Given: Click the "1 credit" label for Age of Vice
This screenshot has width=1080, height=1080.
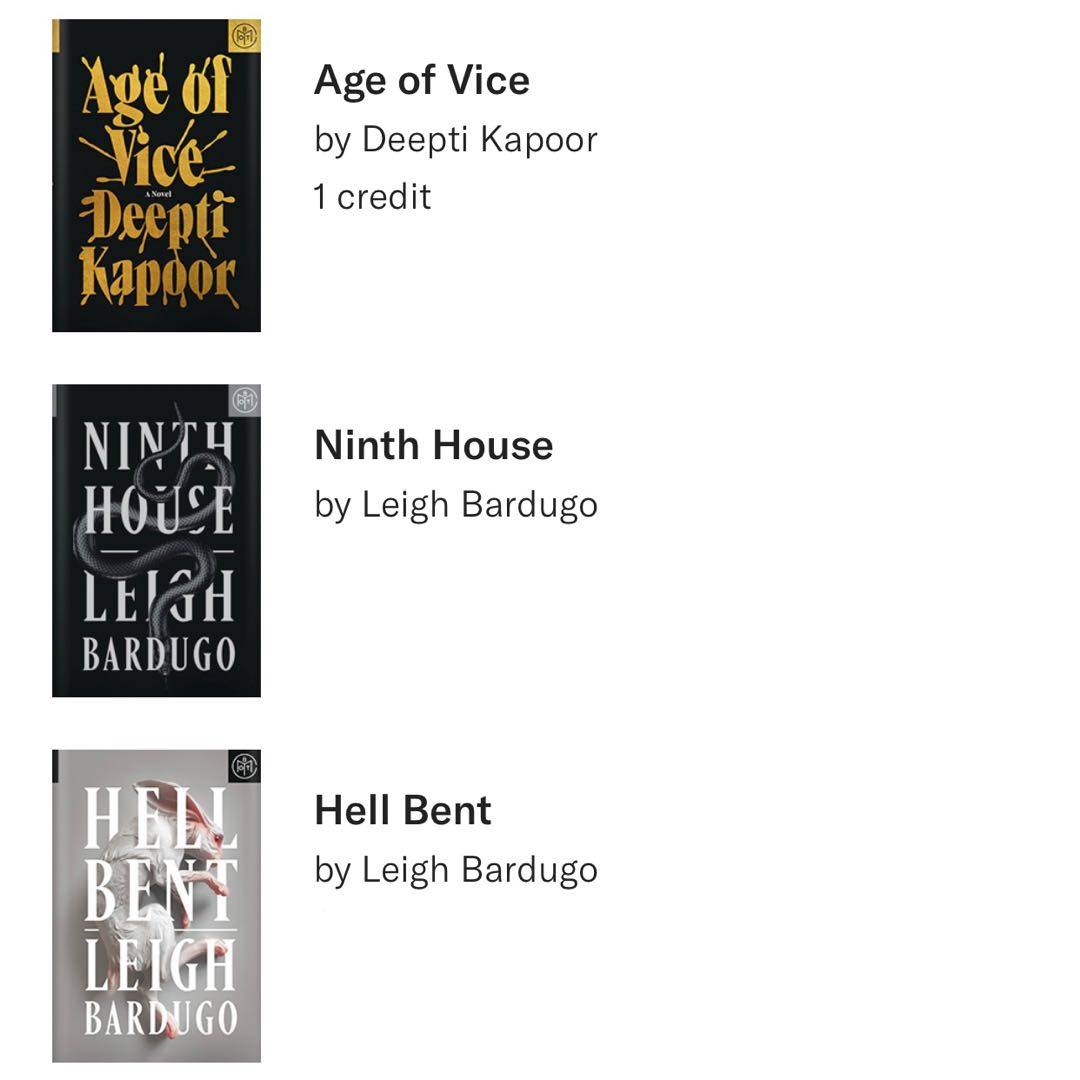Looking at the screenshot, I should pyautogui.click(x=371, y=196).
